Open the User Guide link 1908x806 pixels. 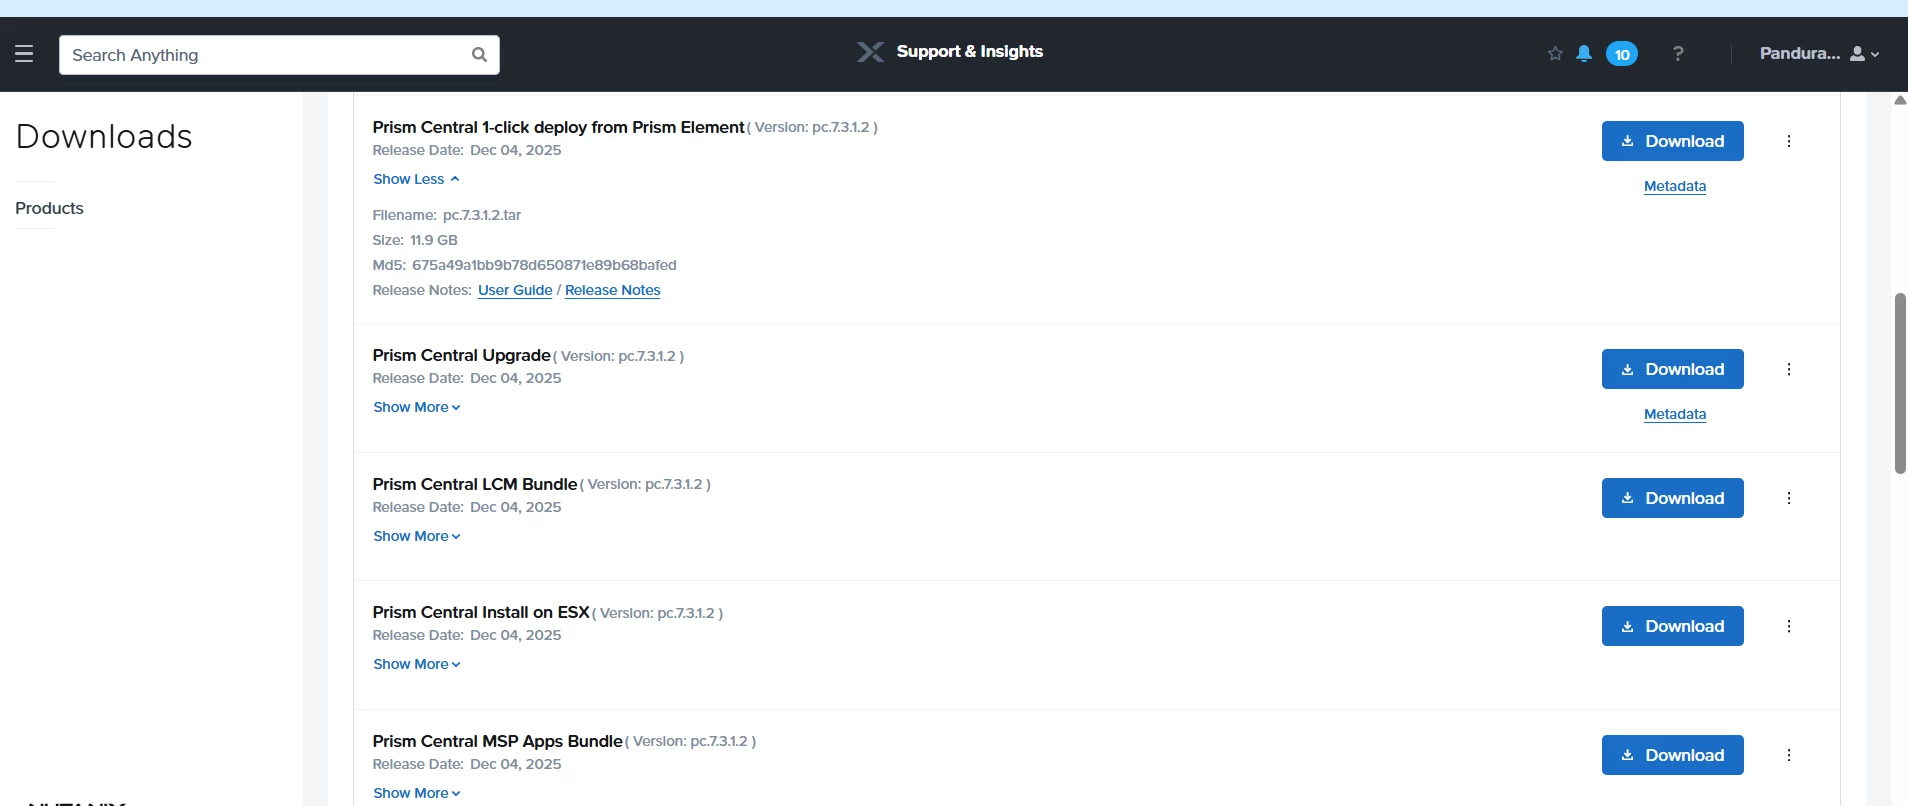point(515,290)
